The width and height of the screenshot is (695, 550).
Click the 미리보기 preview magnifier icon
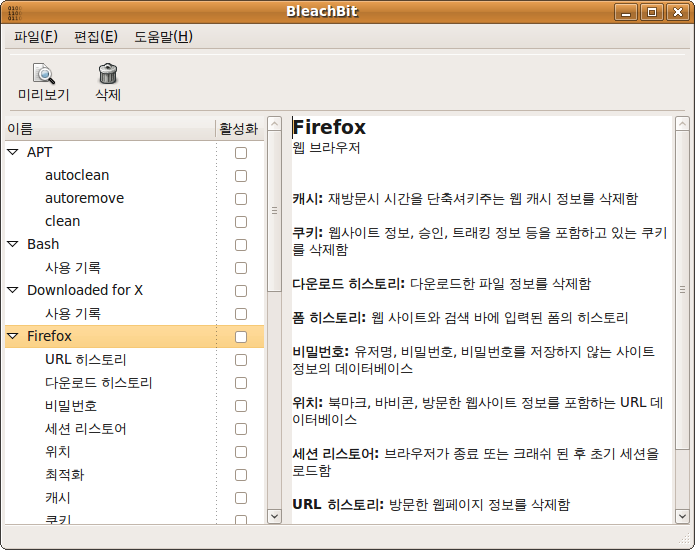pos(44,74)
